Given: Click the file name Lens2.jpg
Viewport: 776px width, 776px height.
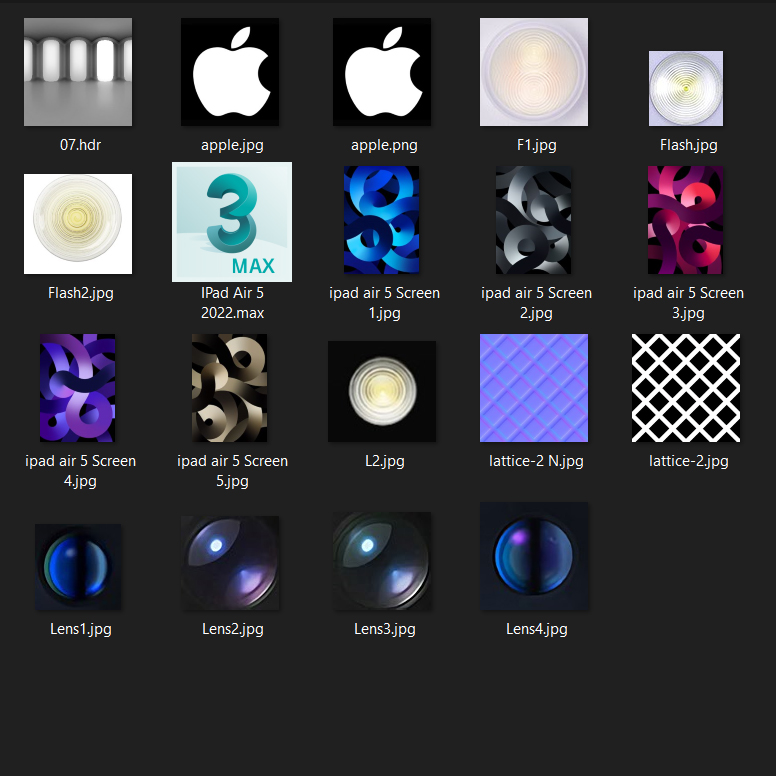Looking at the screenshot, I should pos(232,630).
